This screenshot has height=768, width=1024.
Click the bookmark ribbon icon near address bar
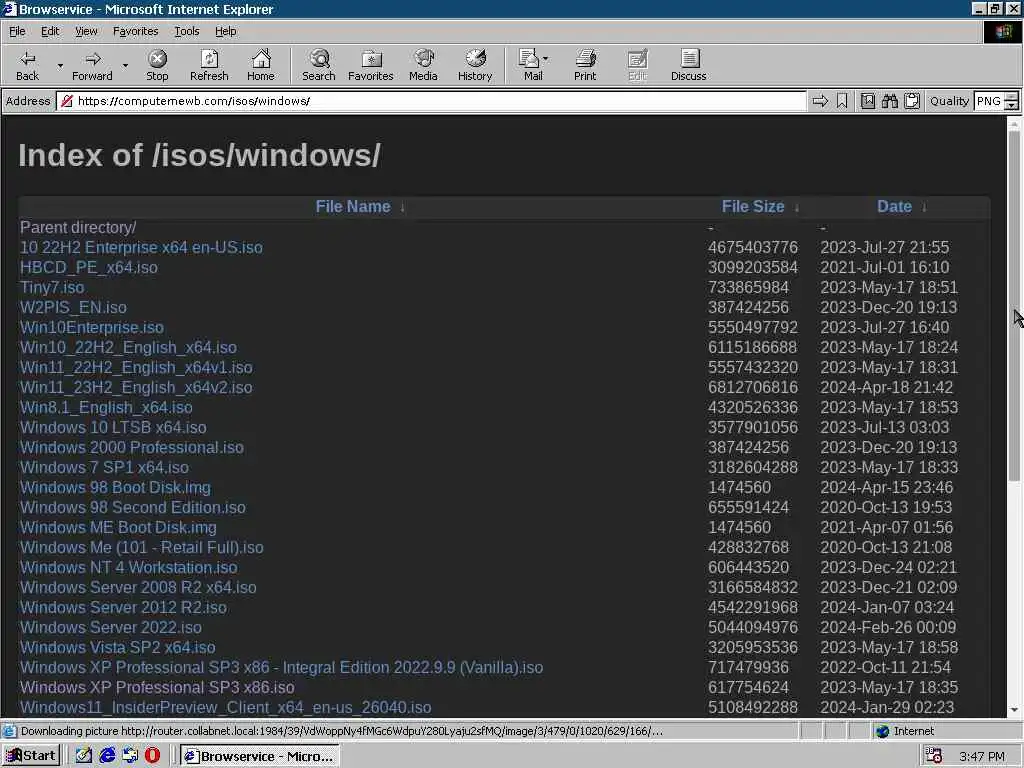[842, 101]
